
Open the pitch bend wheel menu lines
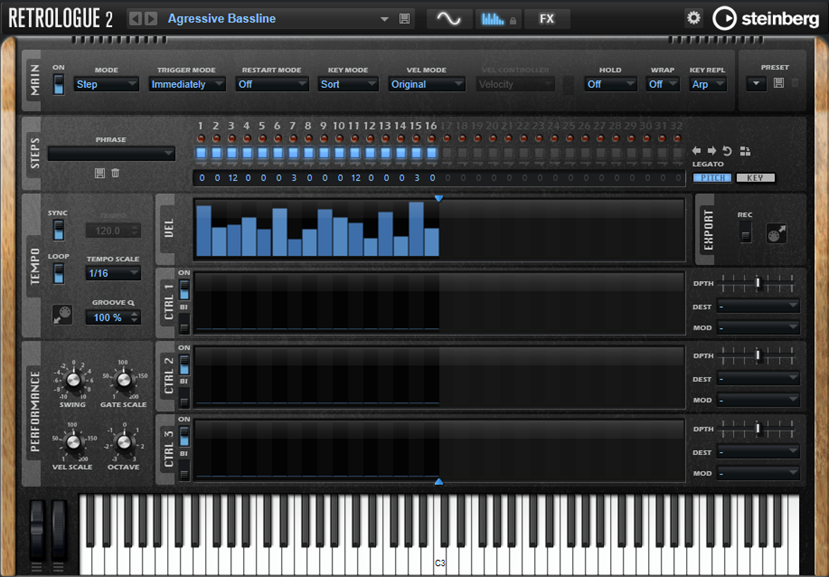coord(36,567)
